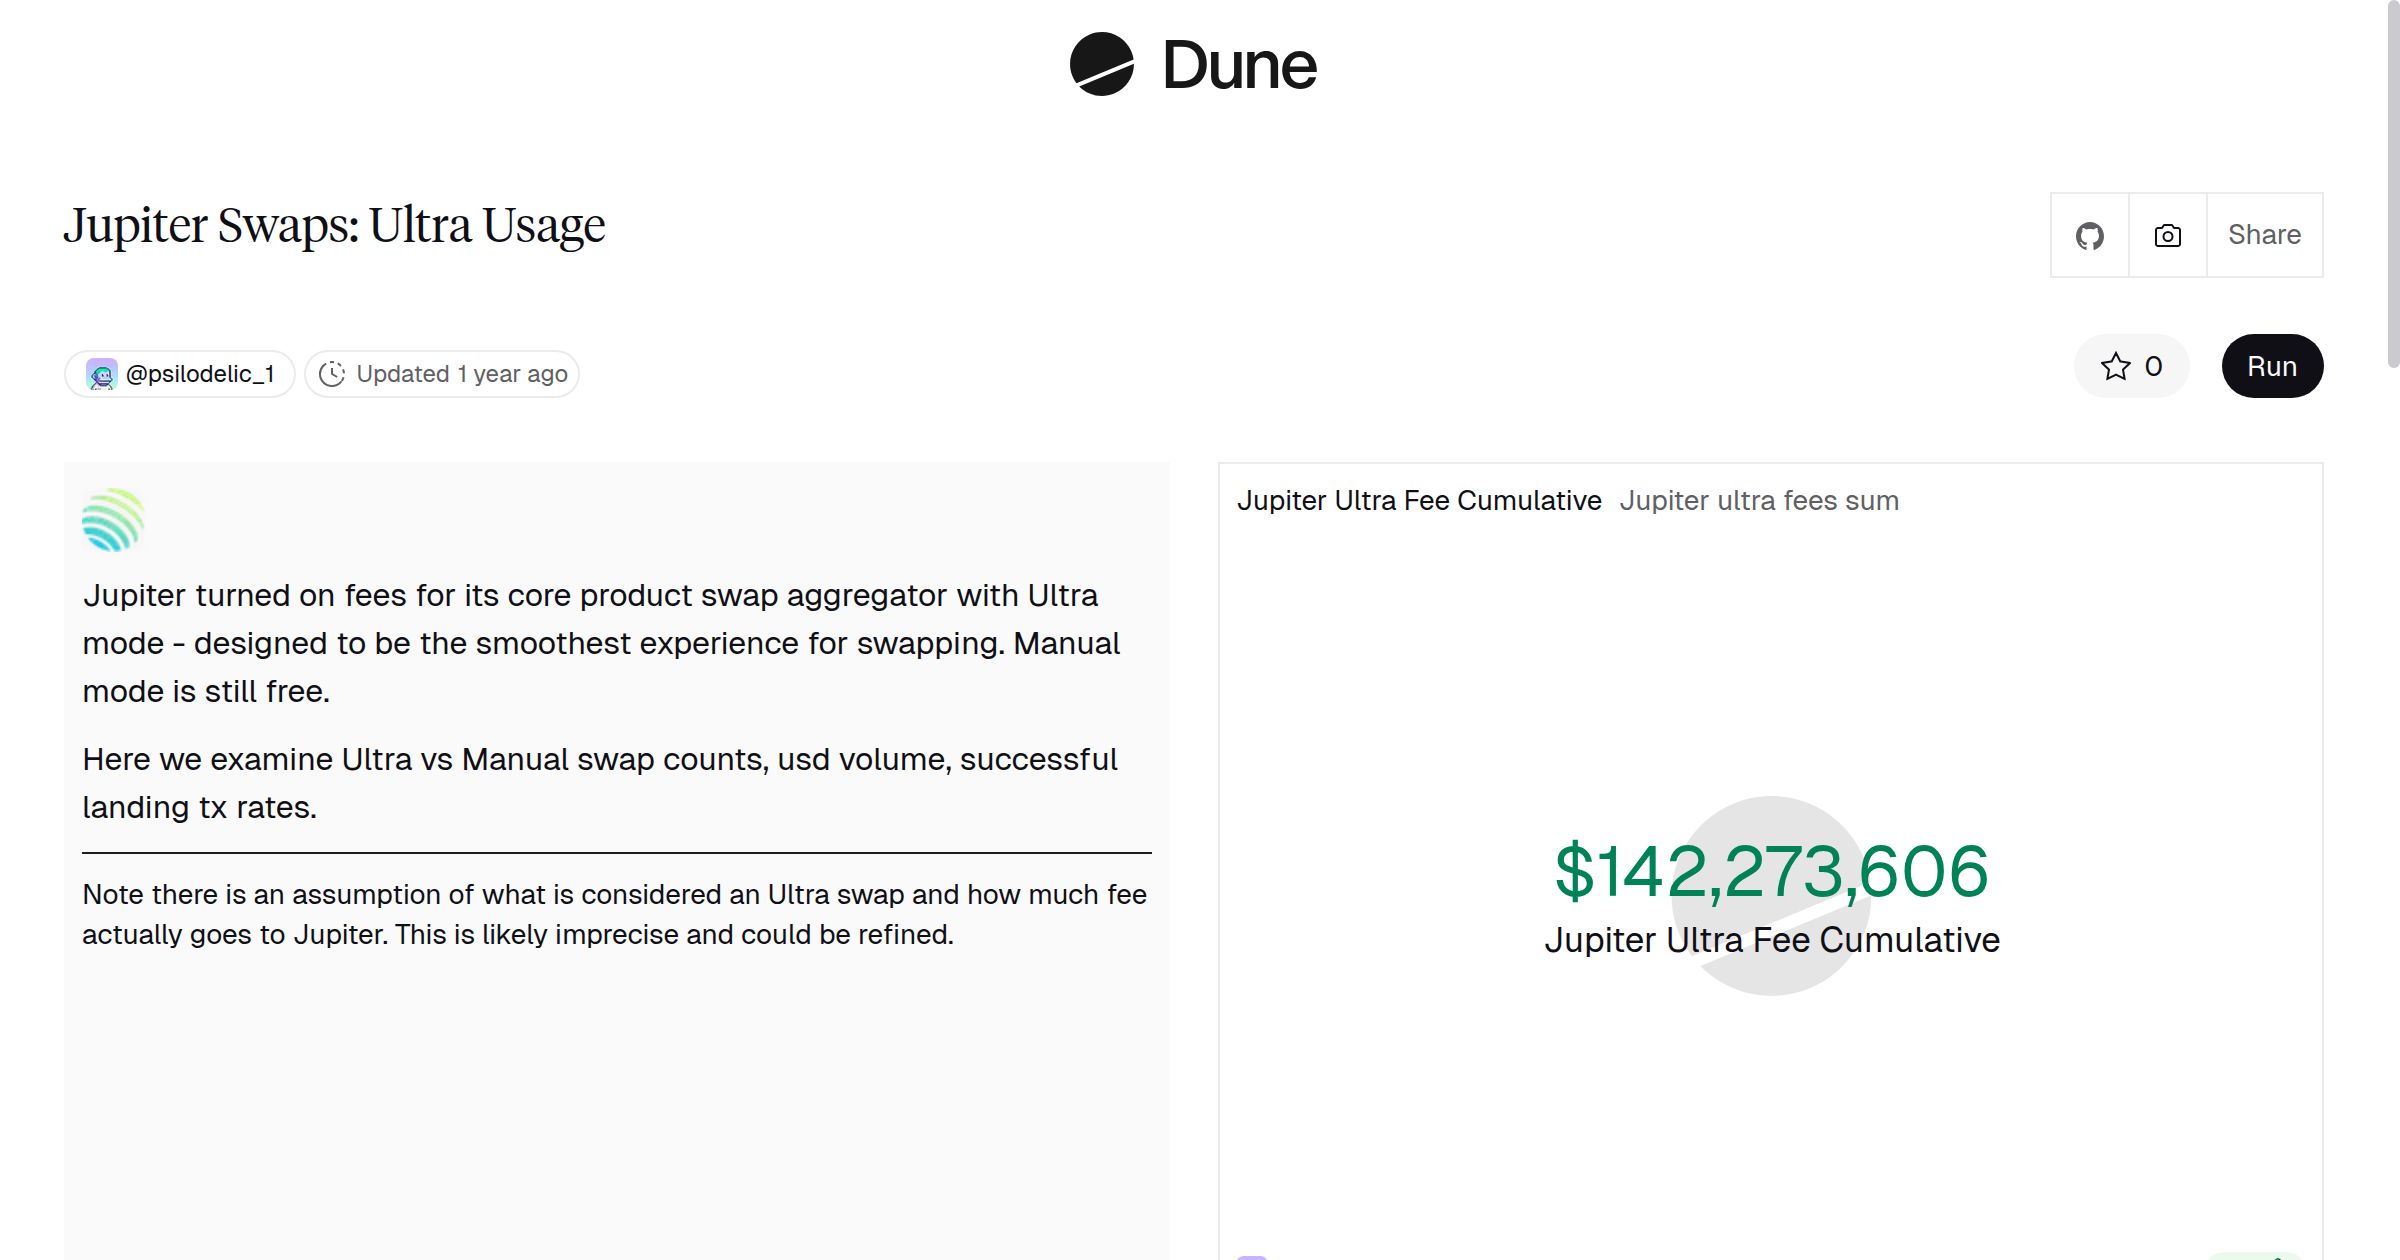Viewport: 2400px width, 1260px height.
Task: Click the green $142,273,606 counter value
Action: [x=1771, y=872]
